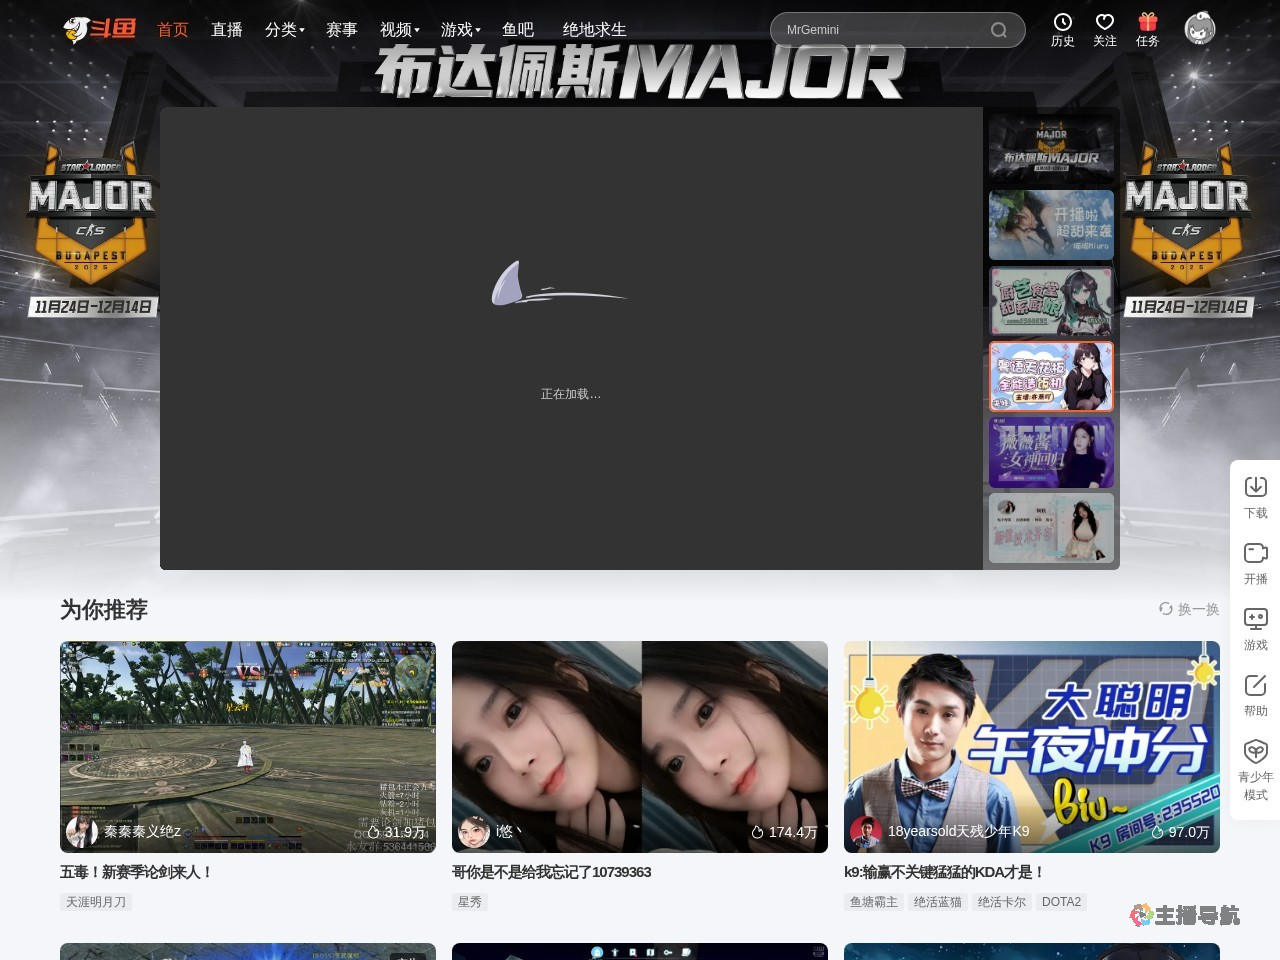Switch to the 直播 nav tab
The width and height of the screenshot is (1280, 960).
point(227,30)
